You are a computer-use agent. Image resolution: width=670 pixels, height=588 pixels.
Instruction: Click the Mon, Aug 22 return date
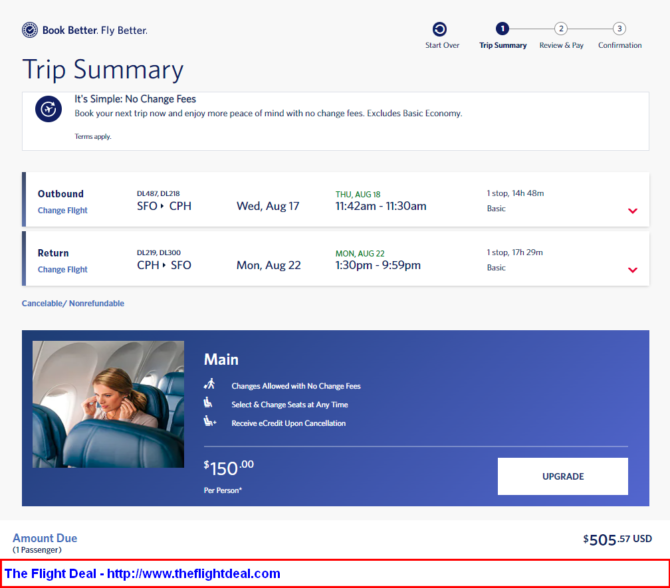[269, 265]
